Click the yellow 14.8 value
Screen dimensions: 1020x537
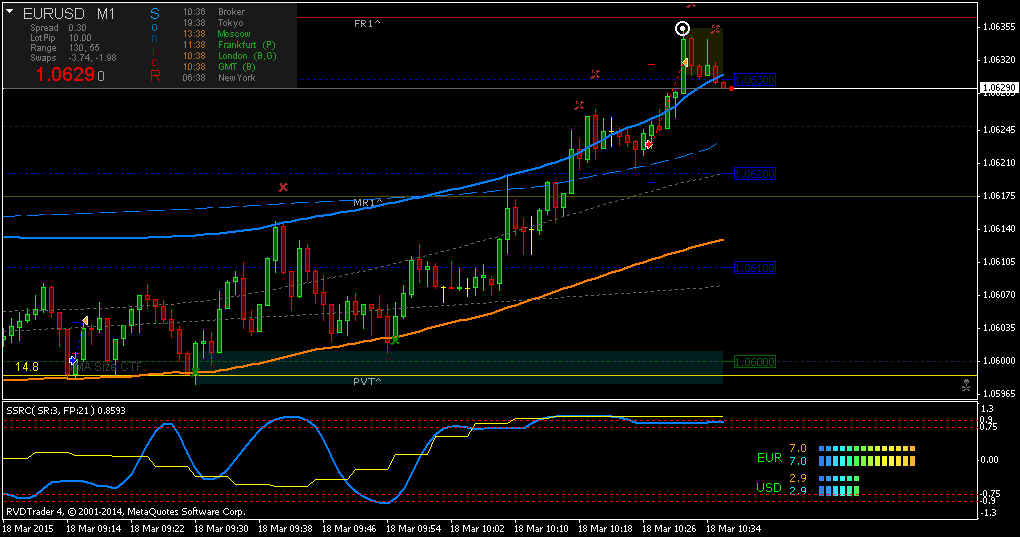click(27, 367)
